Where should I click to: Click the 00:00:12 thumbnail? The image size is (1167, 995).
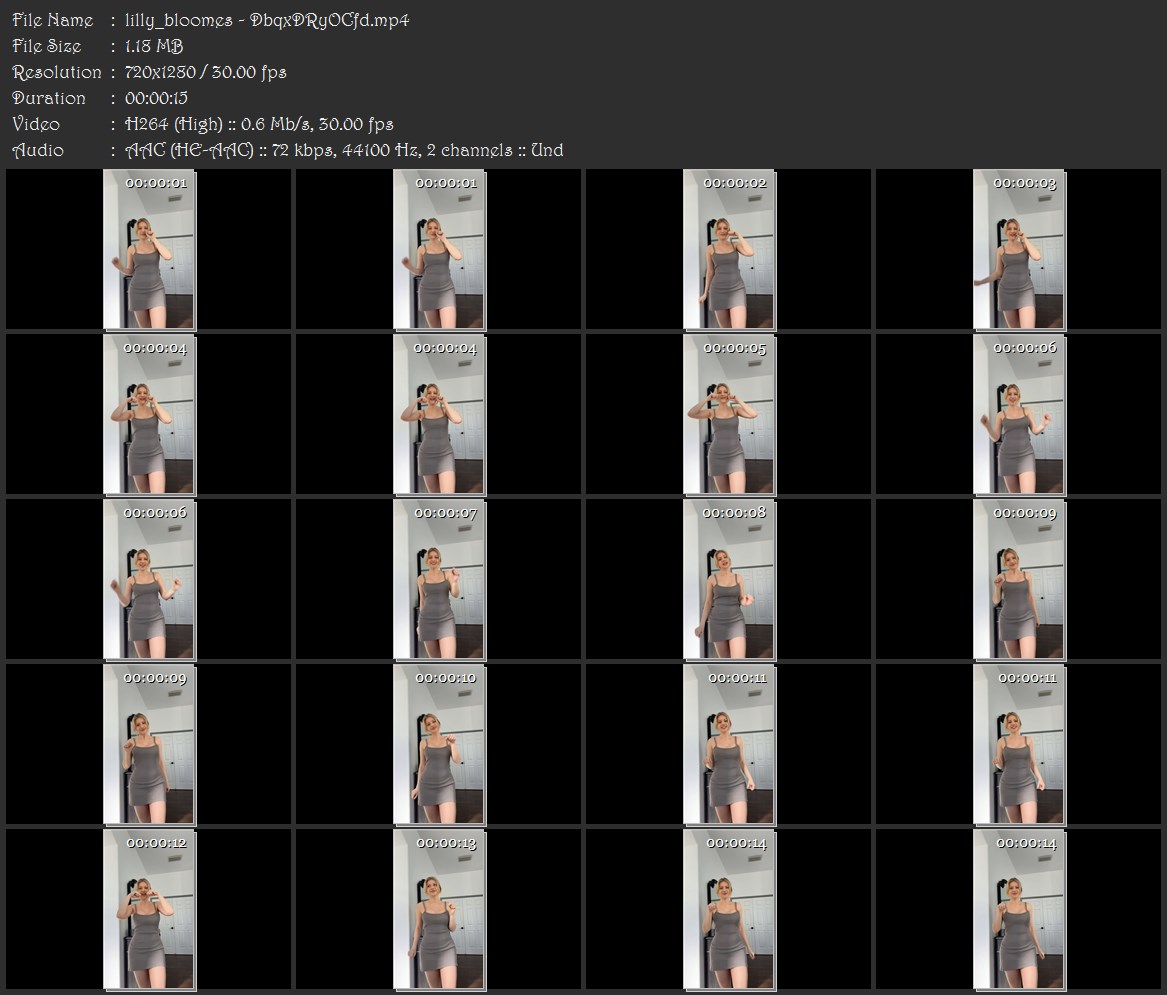click(149, 910)
